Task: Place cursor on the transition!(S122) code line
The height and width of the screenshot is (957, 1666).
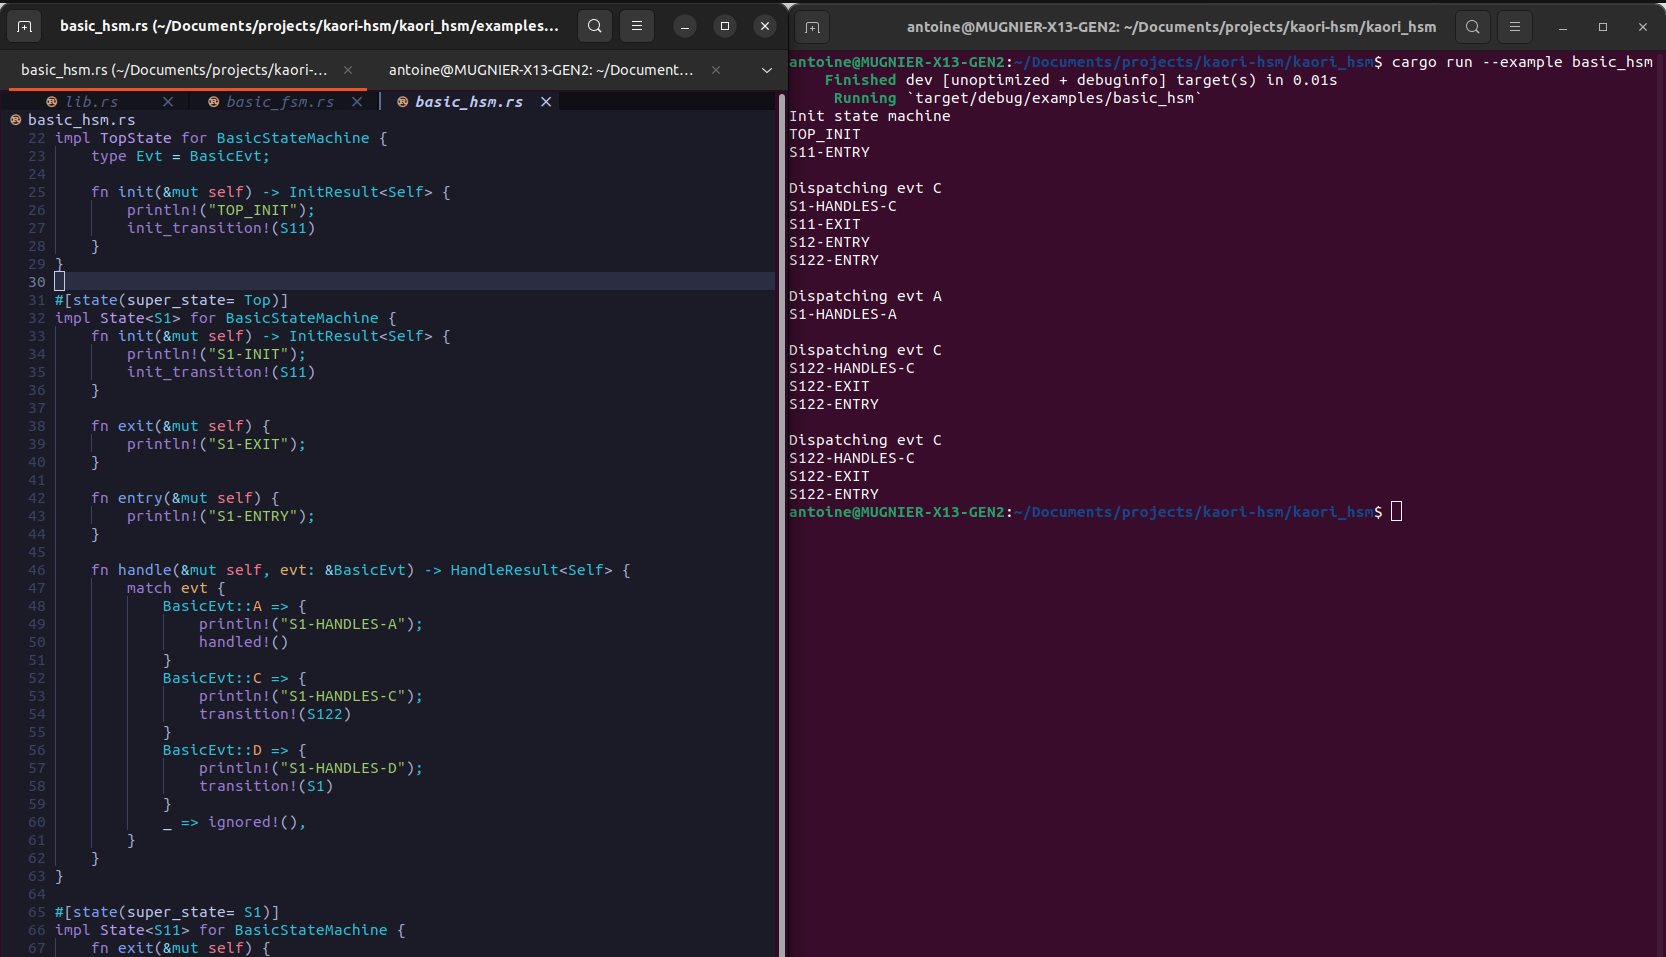Action: pyautogui.click(x=275, y=714)
